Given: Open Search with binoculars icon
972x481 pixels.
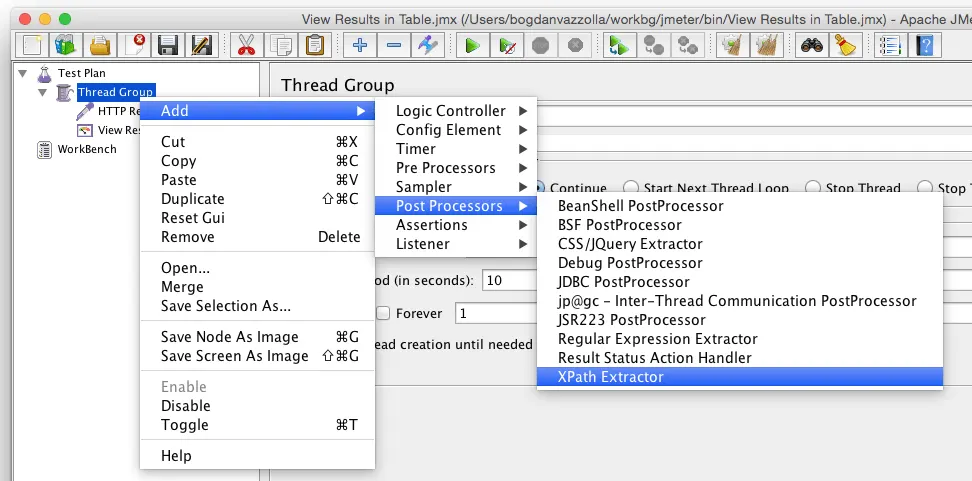Looking at the screenshot, I should point(811,45).
